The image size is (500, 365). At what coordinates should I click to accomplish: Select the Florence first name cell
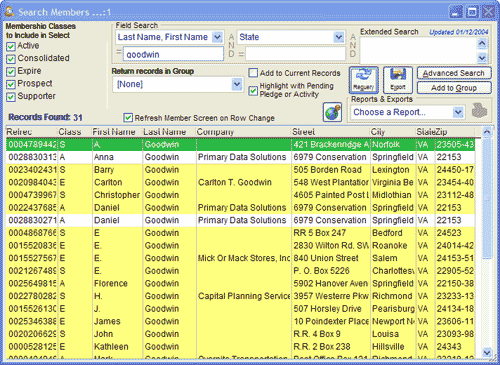tap(117, 284)
